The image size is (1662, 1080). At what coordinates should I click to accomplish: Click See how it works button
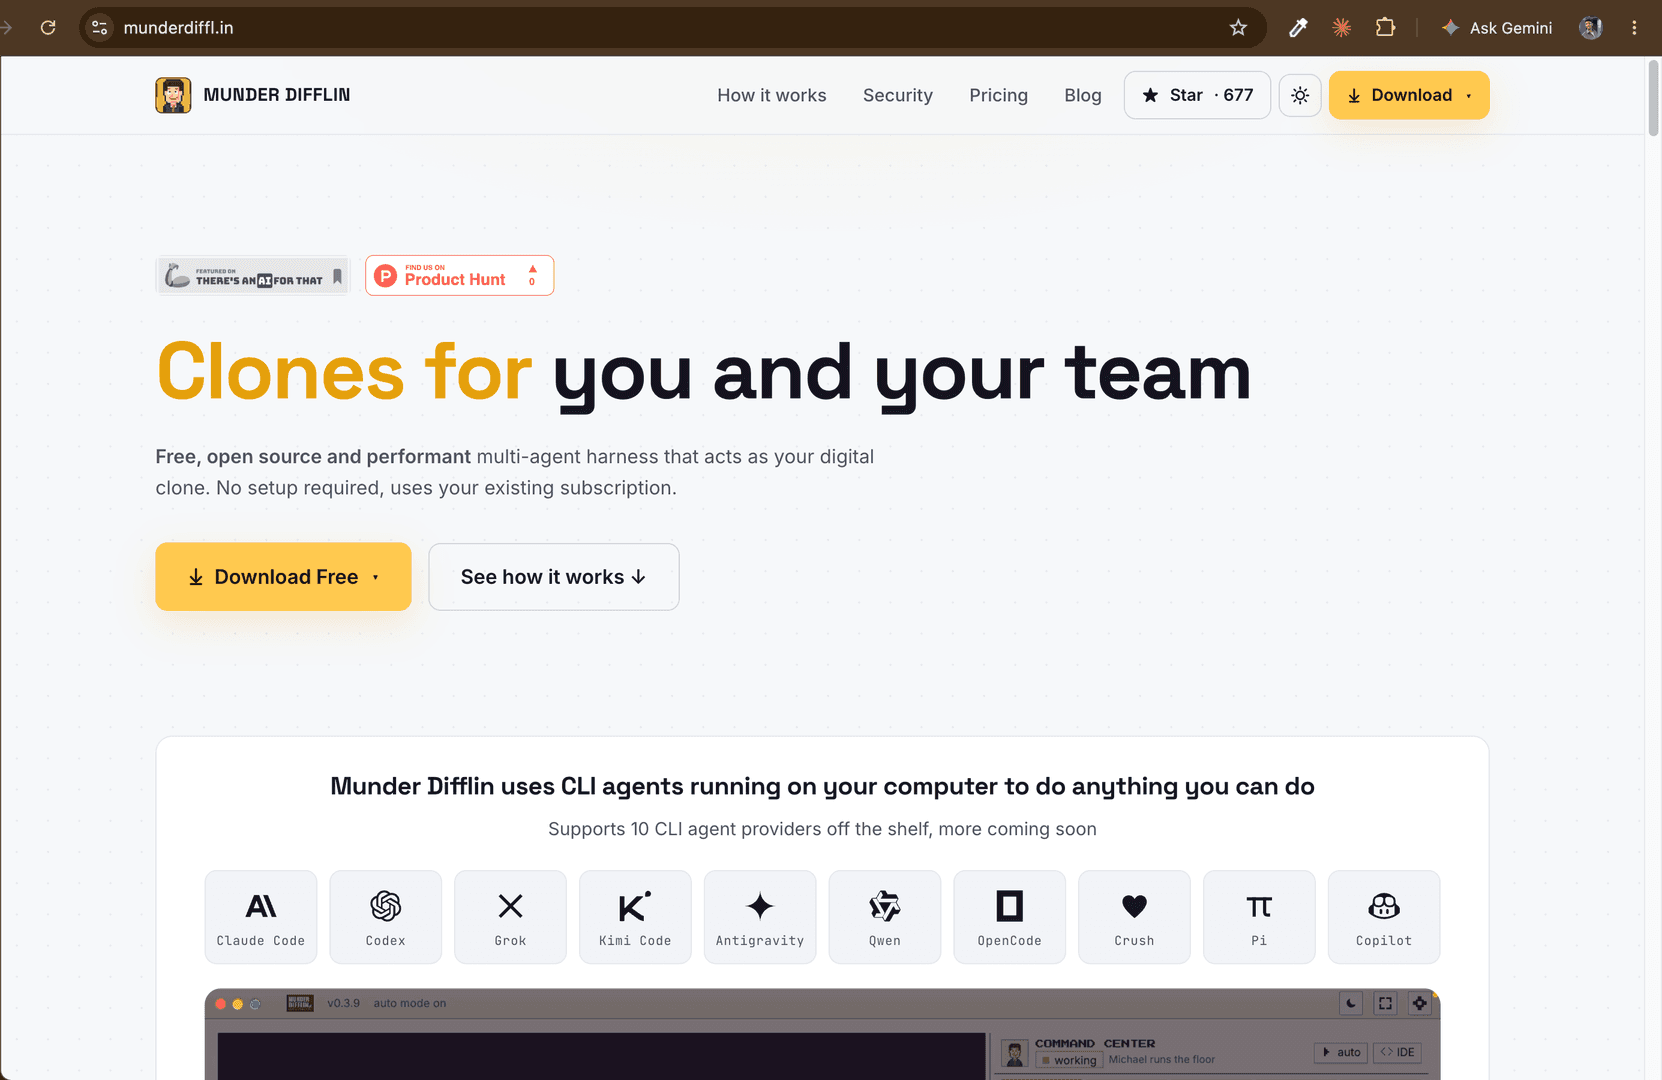(x=554, y=577)
